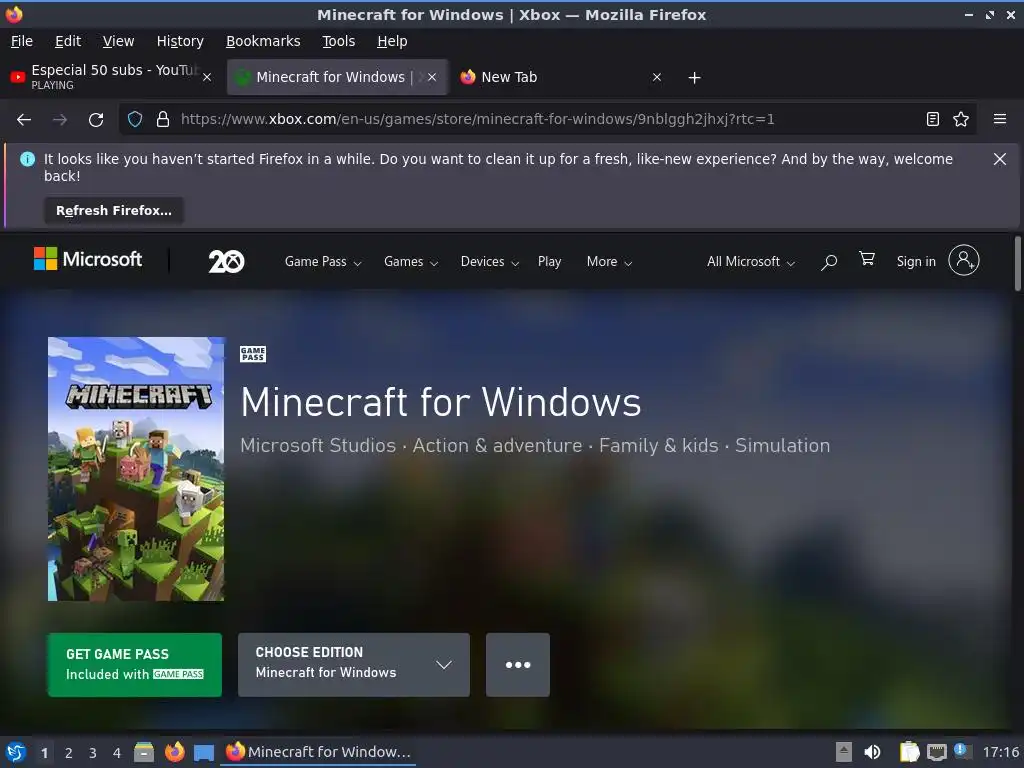View site security lock information
Viewport: 1024px width, 768px height.
pos(163,119)
